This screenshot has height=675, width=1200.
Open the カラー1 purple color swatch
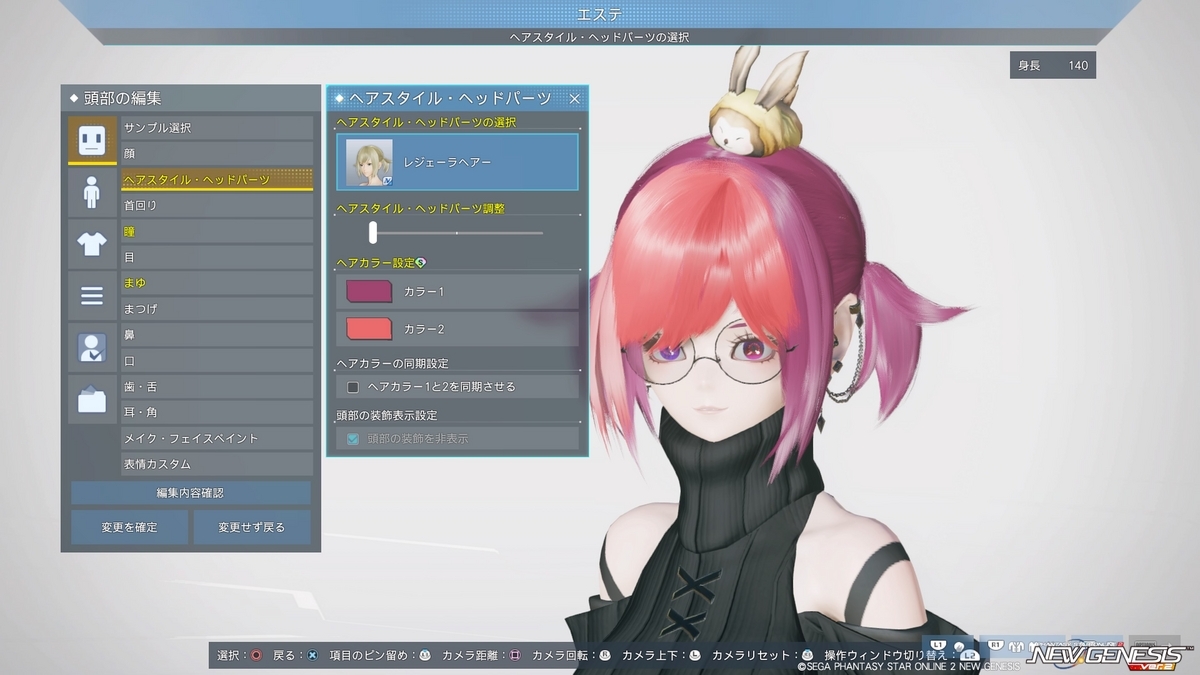point(369,291)
